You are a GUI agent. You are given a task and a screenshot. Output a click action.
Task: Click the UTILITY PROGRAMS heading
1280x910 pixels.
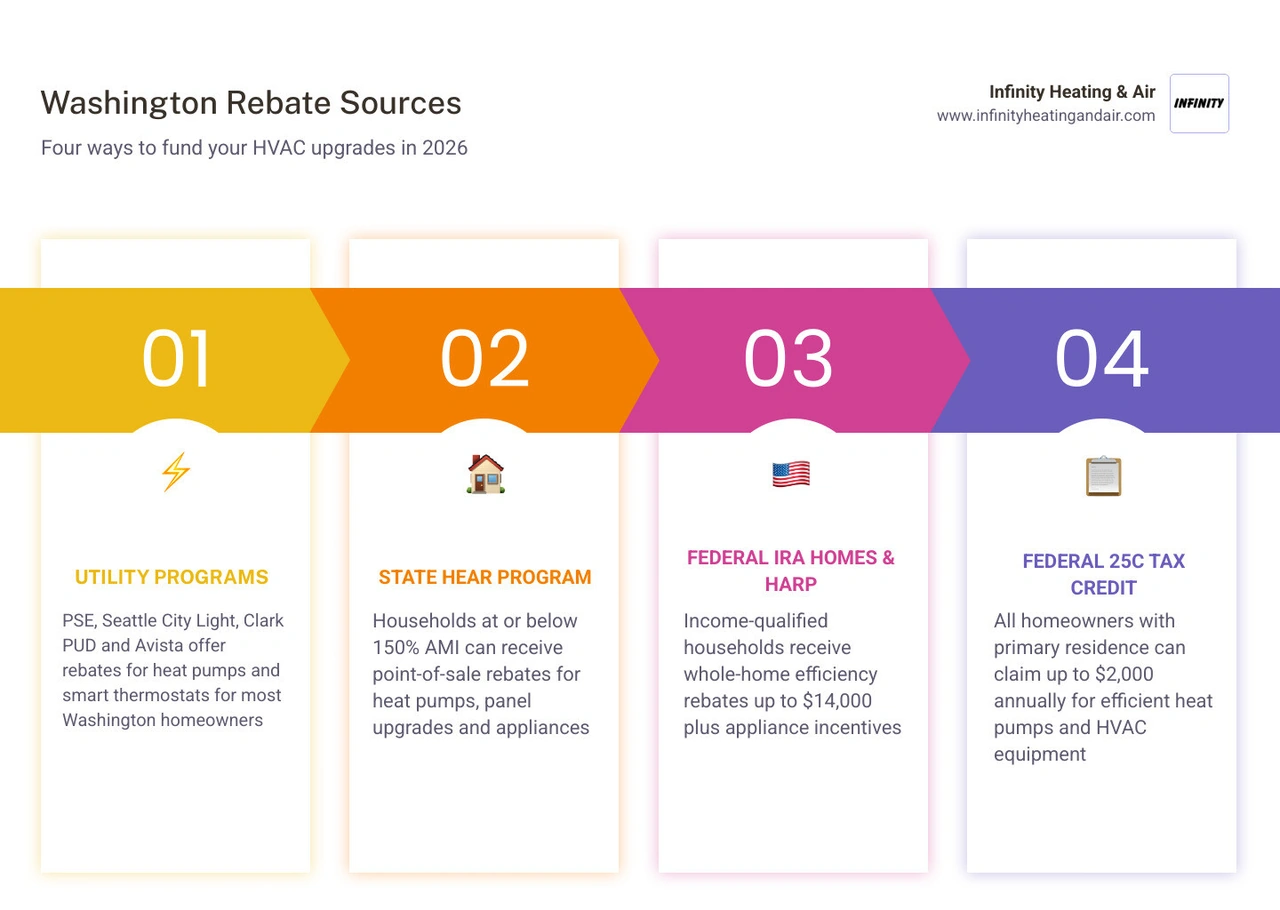[x=172, y=577]
